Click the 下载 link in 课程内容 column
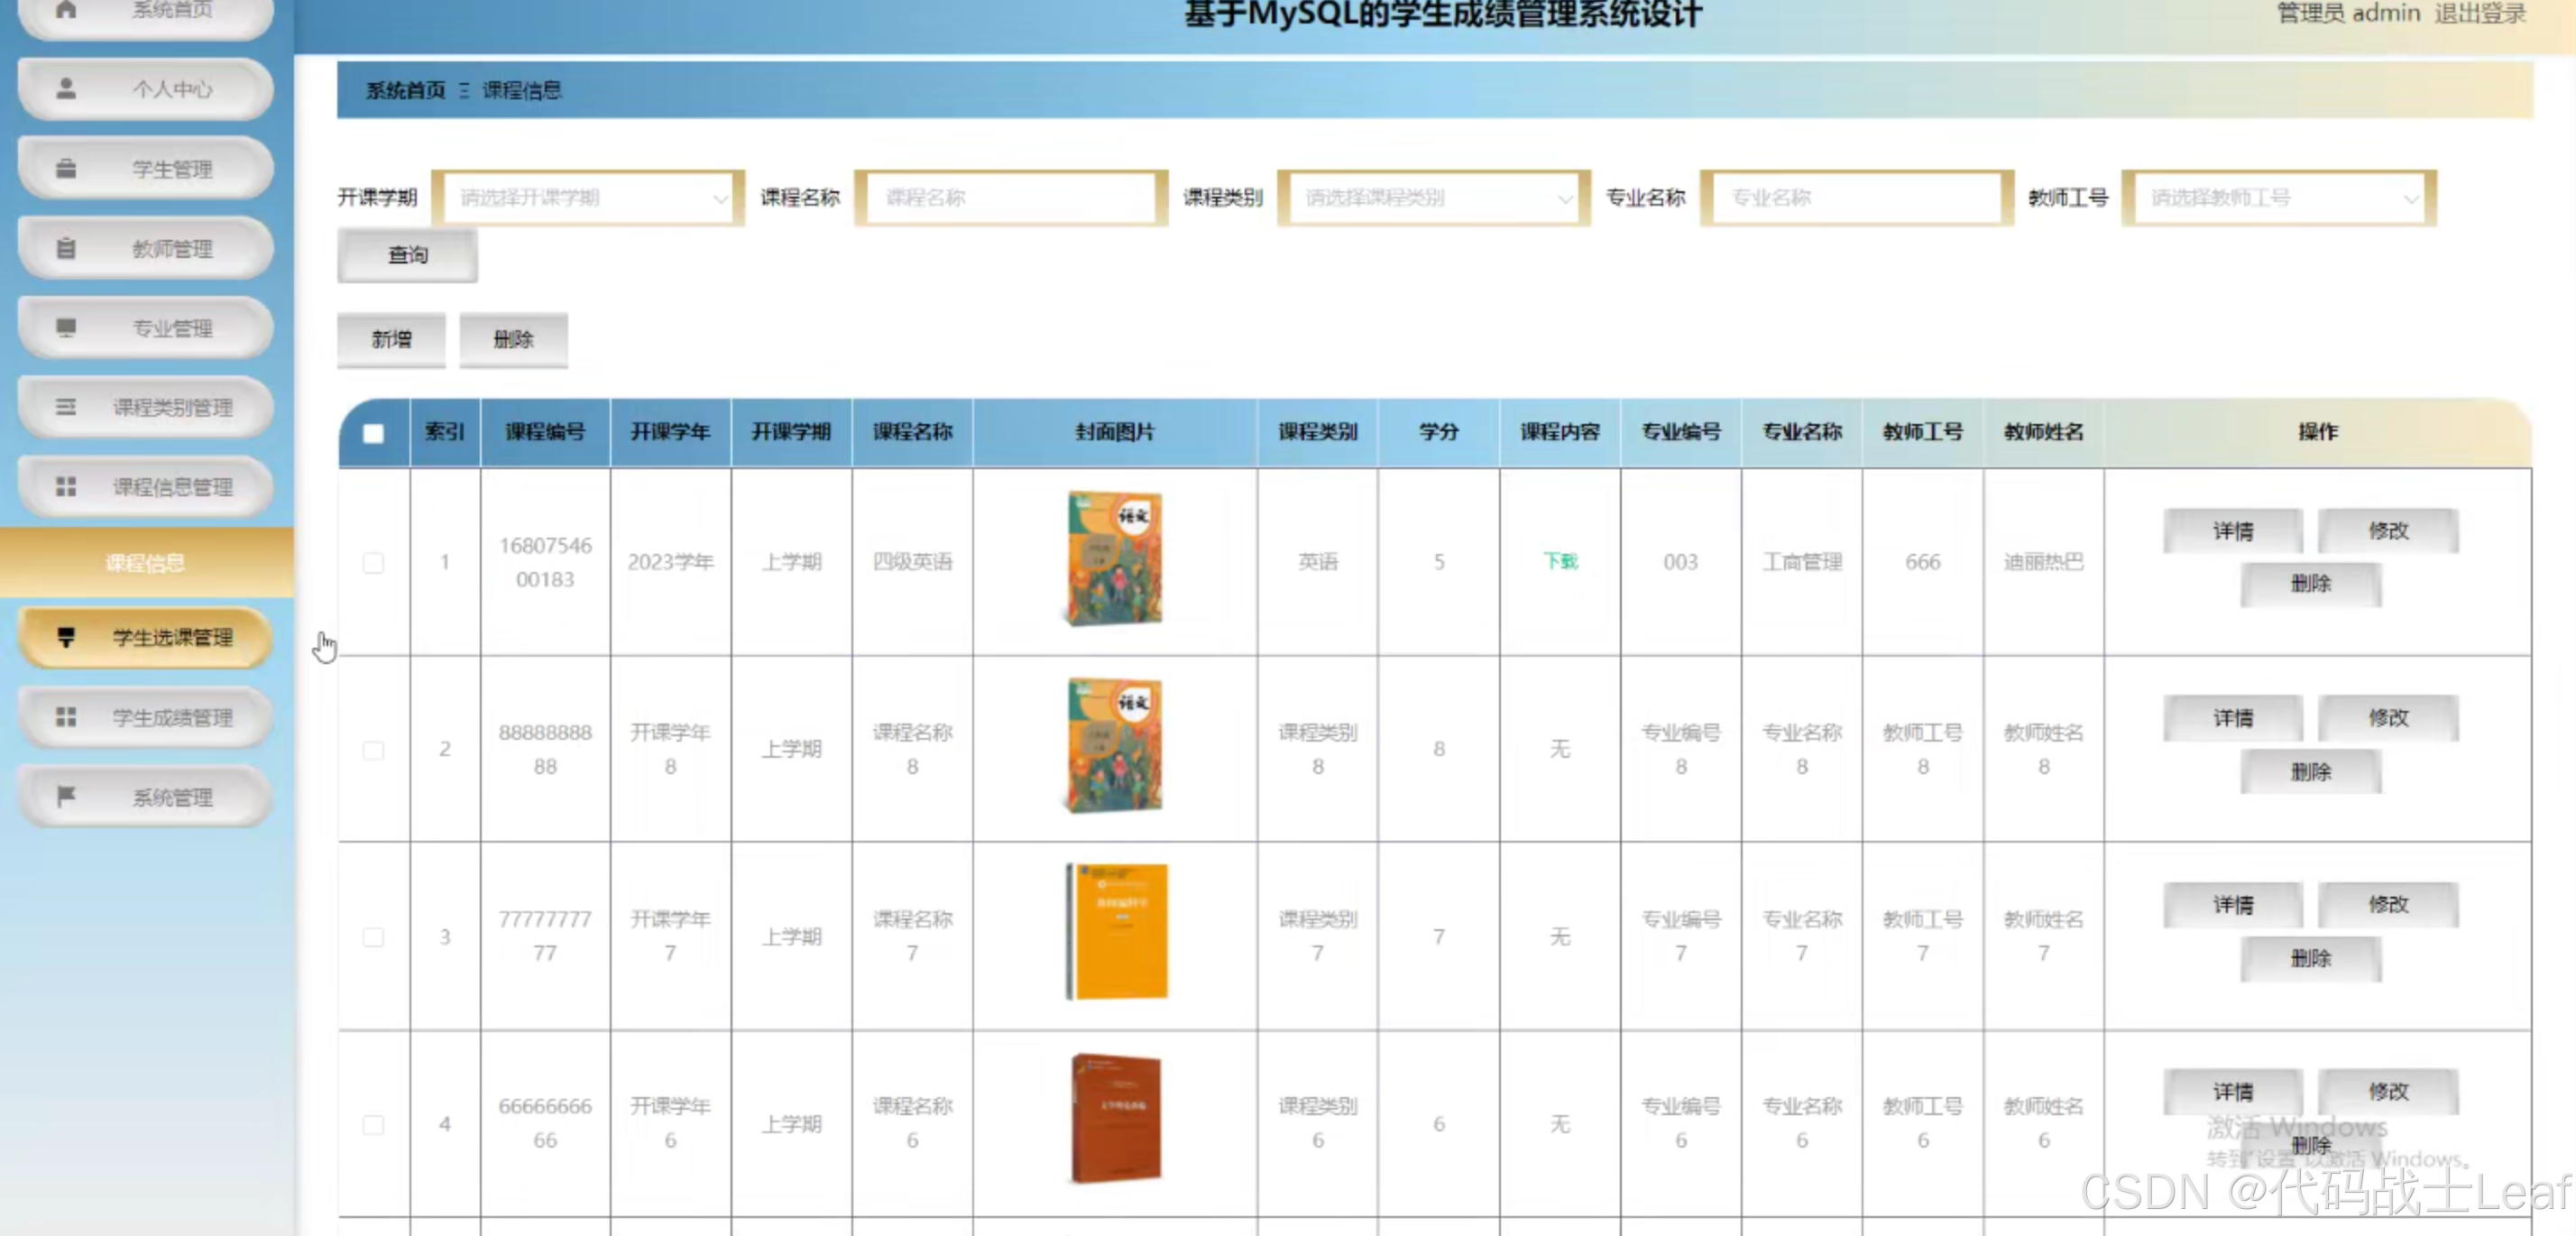The height and width of the screenshot is (1236, 2576). pos(1559,562)
